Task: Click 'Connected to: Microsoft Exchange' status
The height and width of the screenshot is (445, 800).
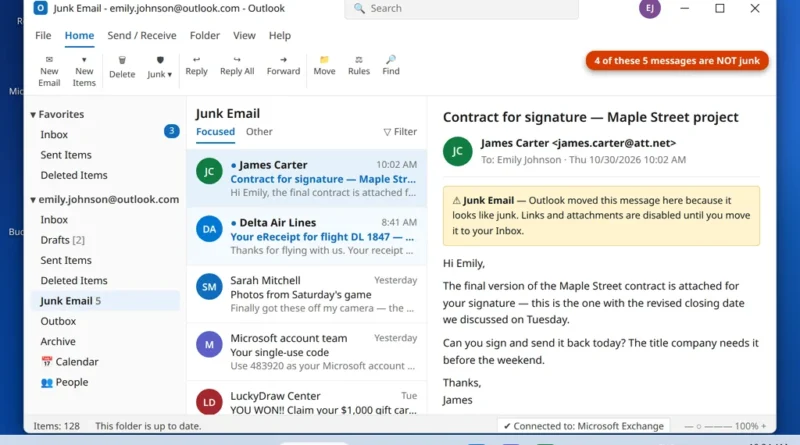Action: [x=583, y=426]
